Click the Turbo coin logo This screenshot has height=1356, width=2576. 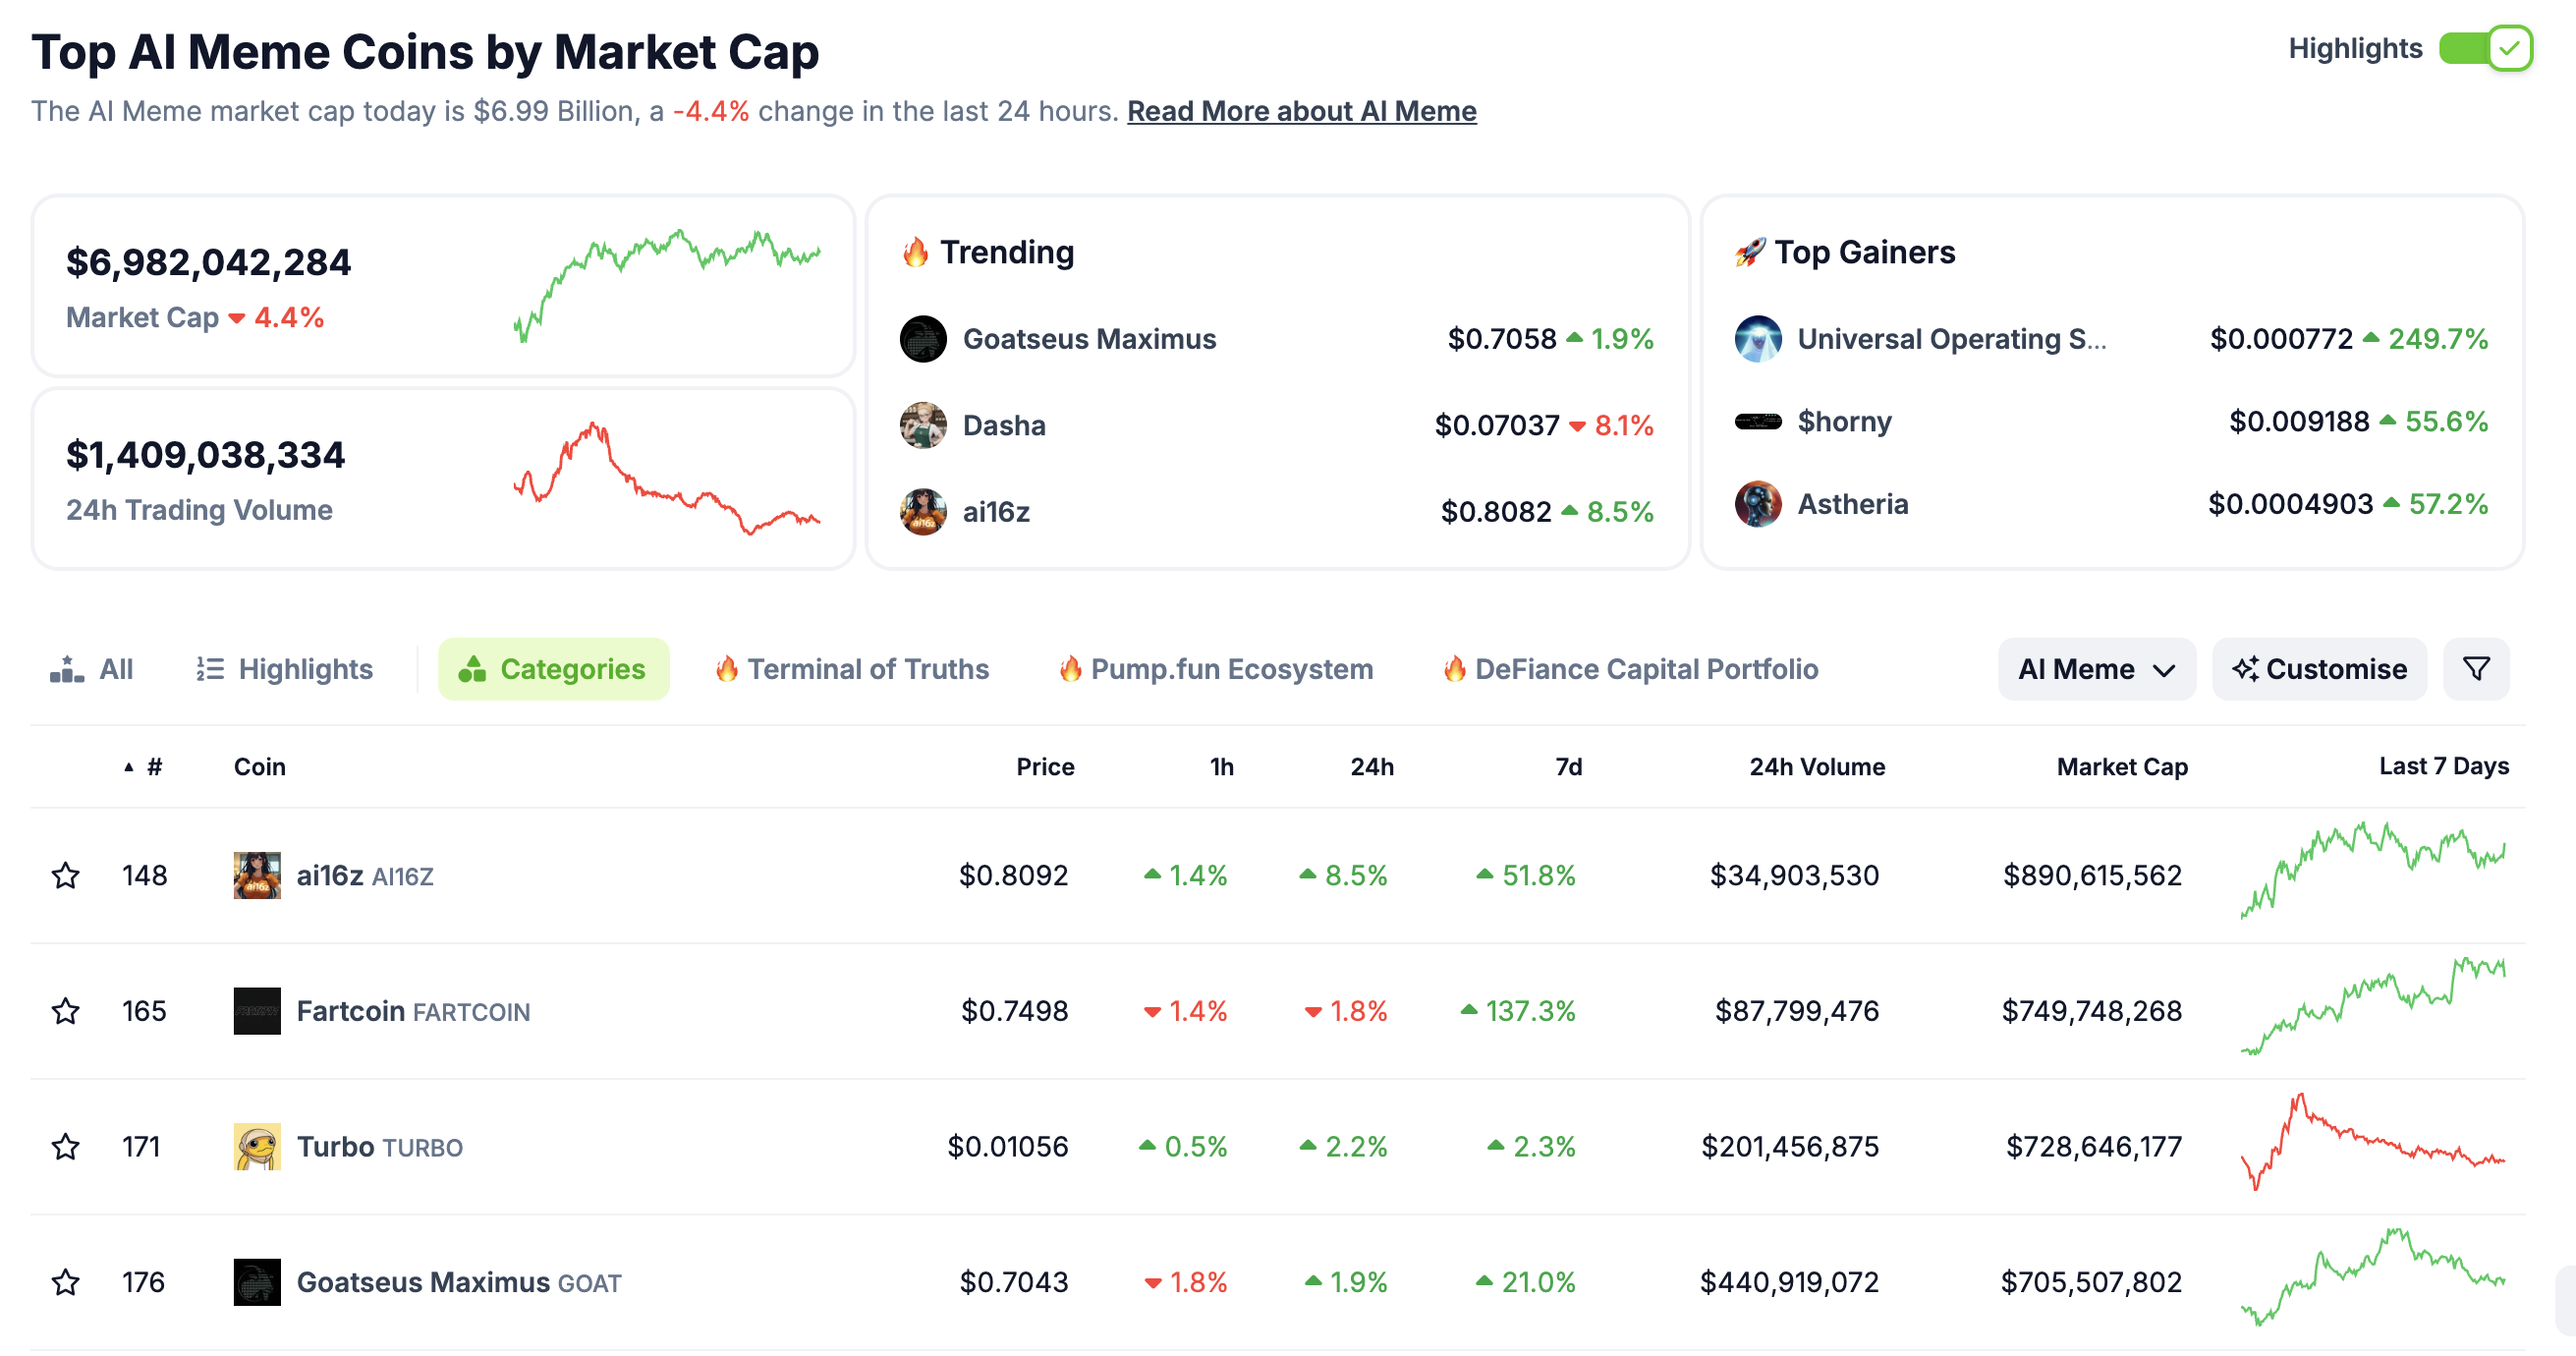tap(257, 1146)
